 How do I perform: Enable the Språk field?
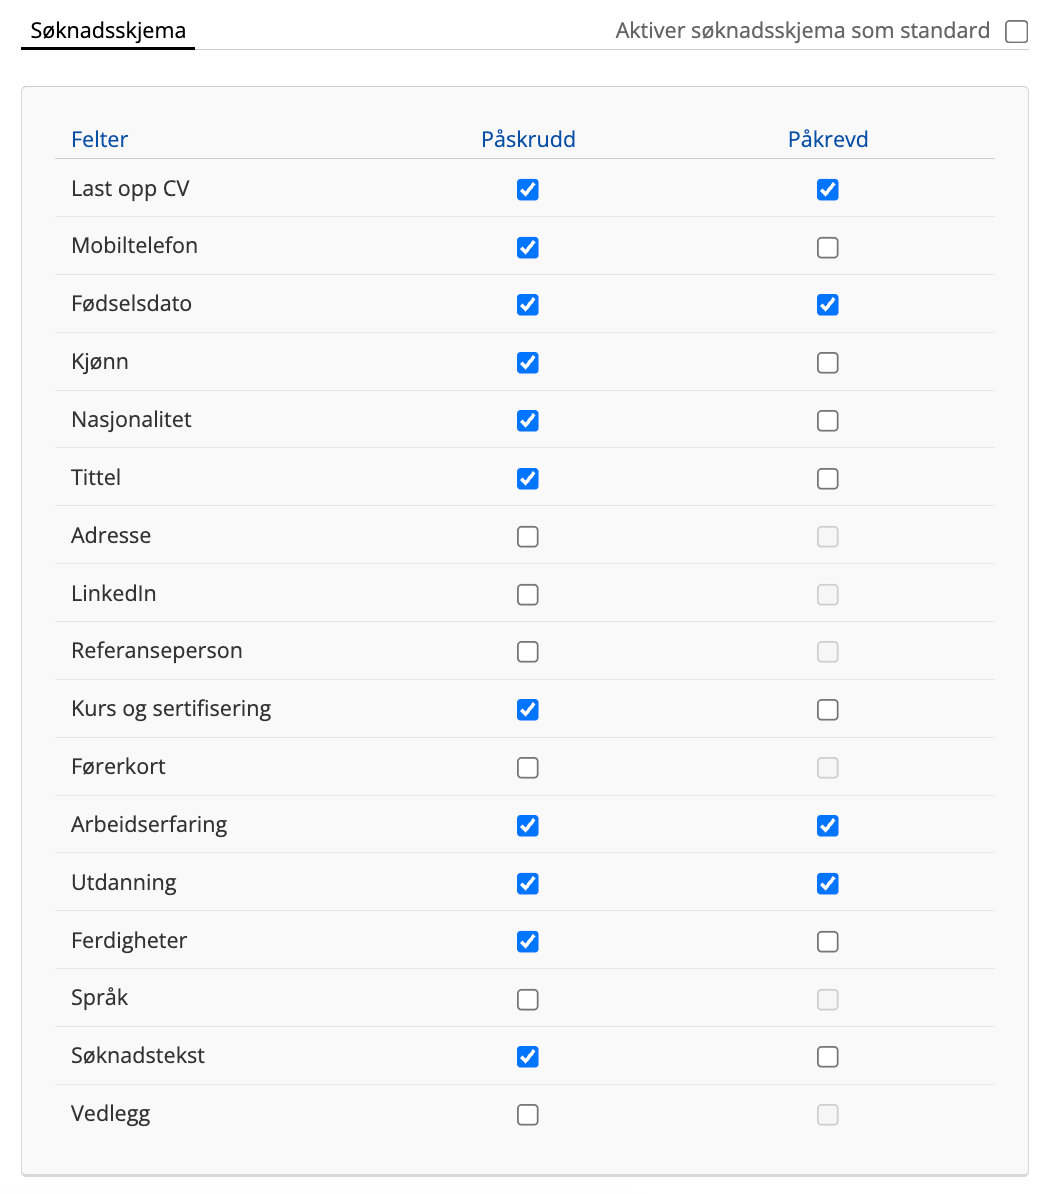pyautogui.click(x=528, y=999)
